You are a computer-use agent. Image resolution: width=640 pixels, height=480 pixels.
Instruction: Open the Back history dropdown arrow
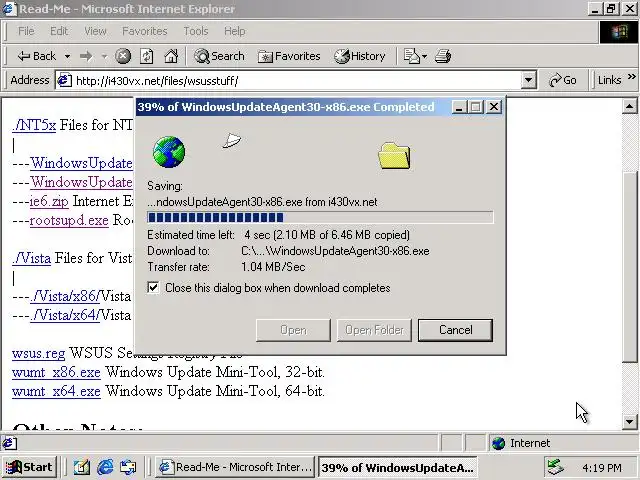67,56
